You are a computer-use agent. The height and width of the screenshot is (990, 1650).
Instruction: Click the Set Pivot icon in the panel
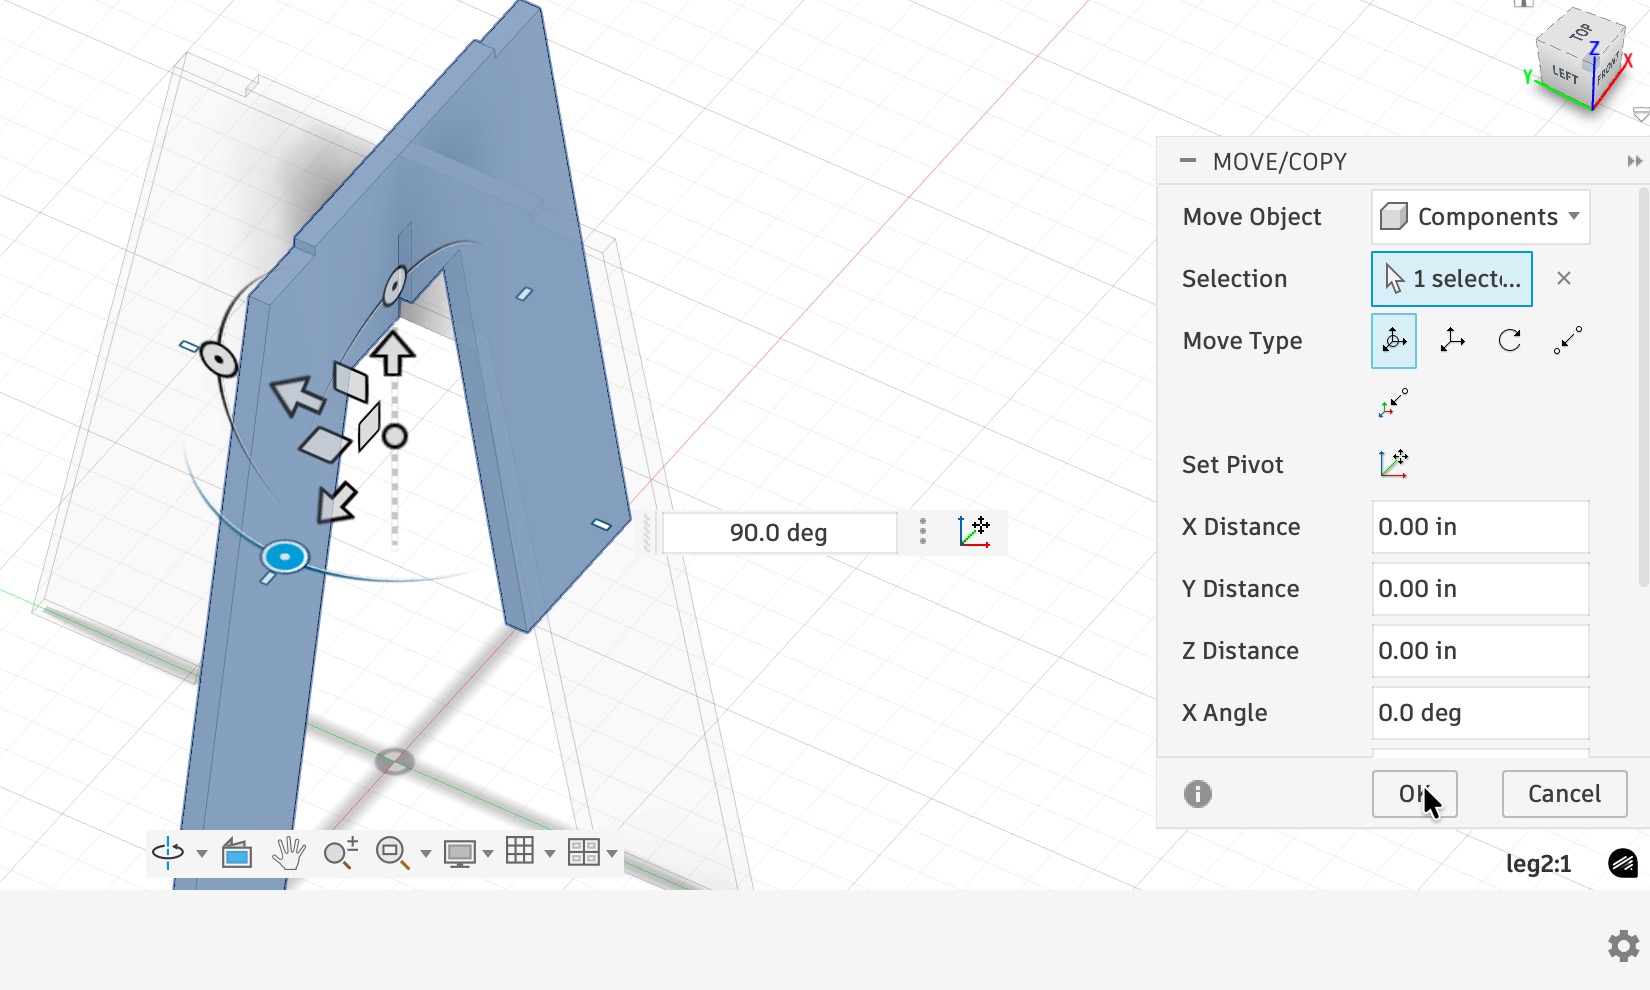1394,464
